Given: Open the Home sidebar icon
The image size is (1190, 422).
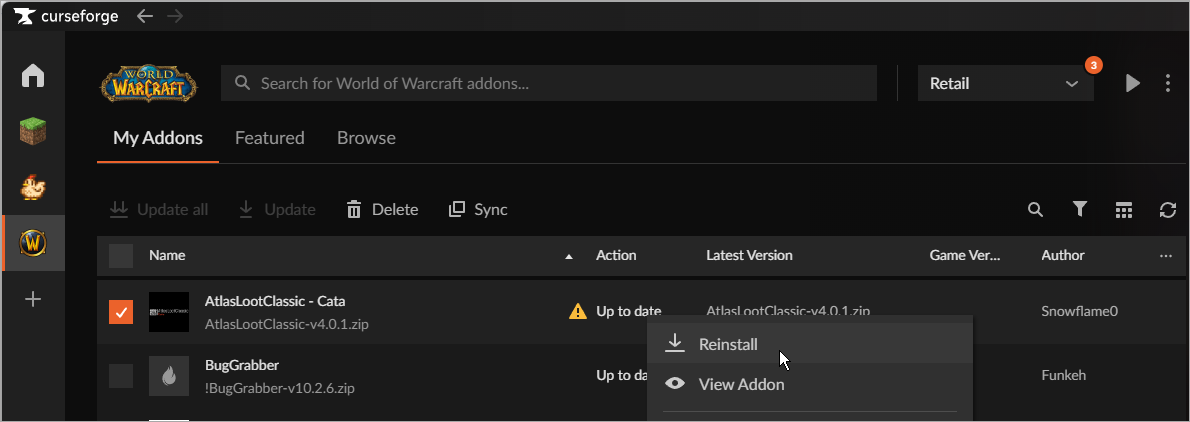Looking at the screenshot, I should pos(33,75).
